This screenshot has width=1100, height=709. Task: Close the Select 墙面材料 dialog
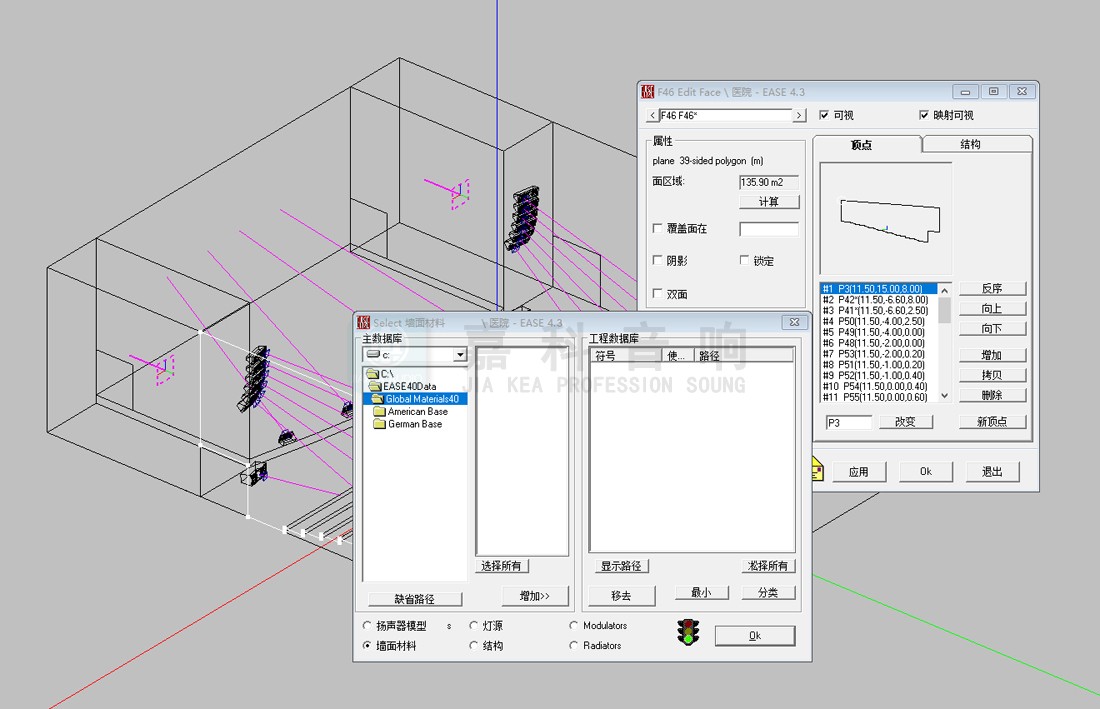(794, 322)
